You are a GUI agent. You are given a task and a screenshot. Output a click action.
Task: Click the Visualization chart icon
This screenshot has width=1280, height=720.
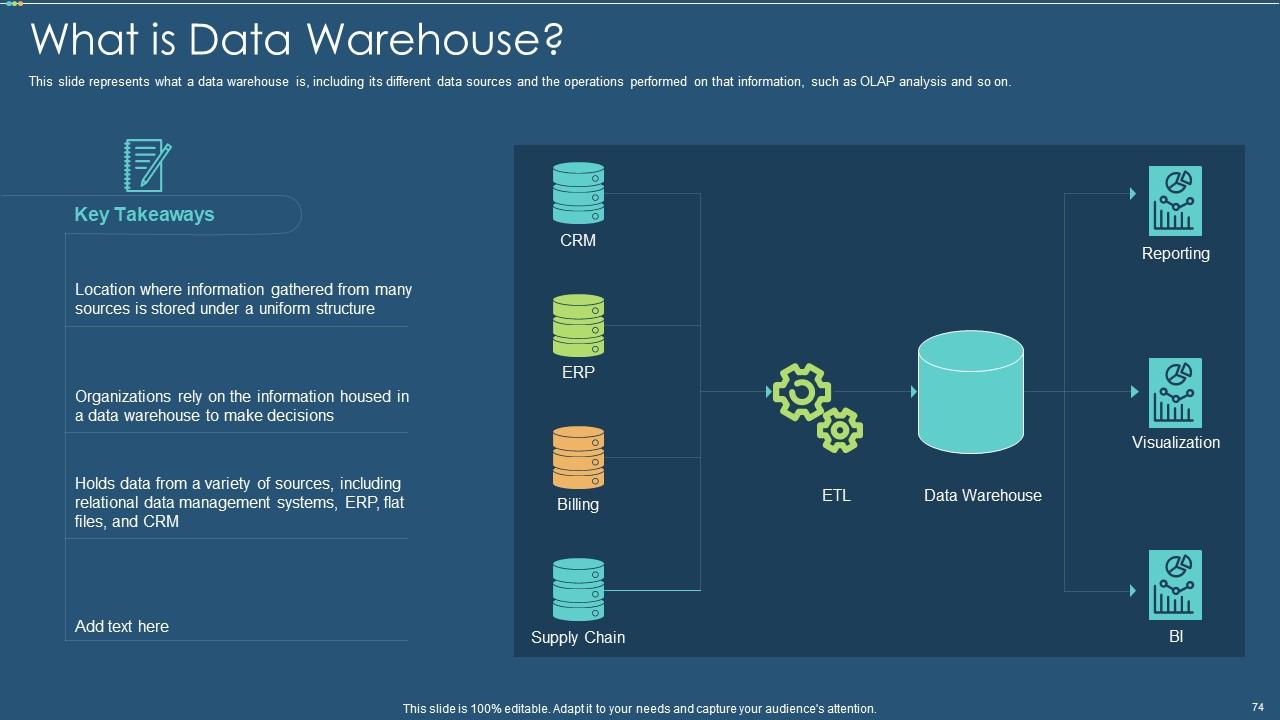click(1175, 392)
